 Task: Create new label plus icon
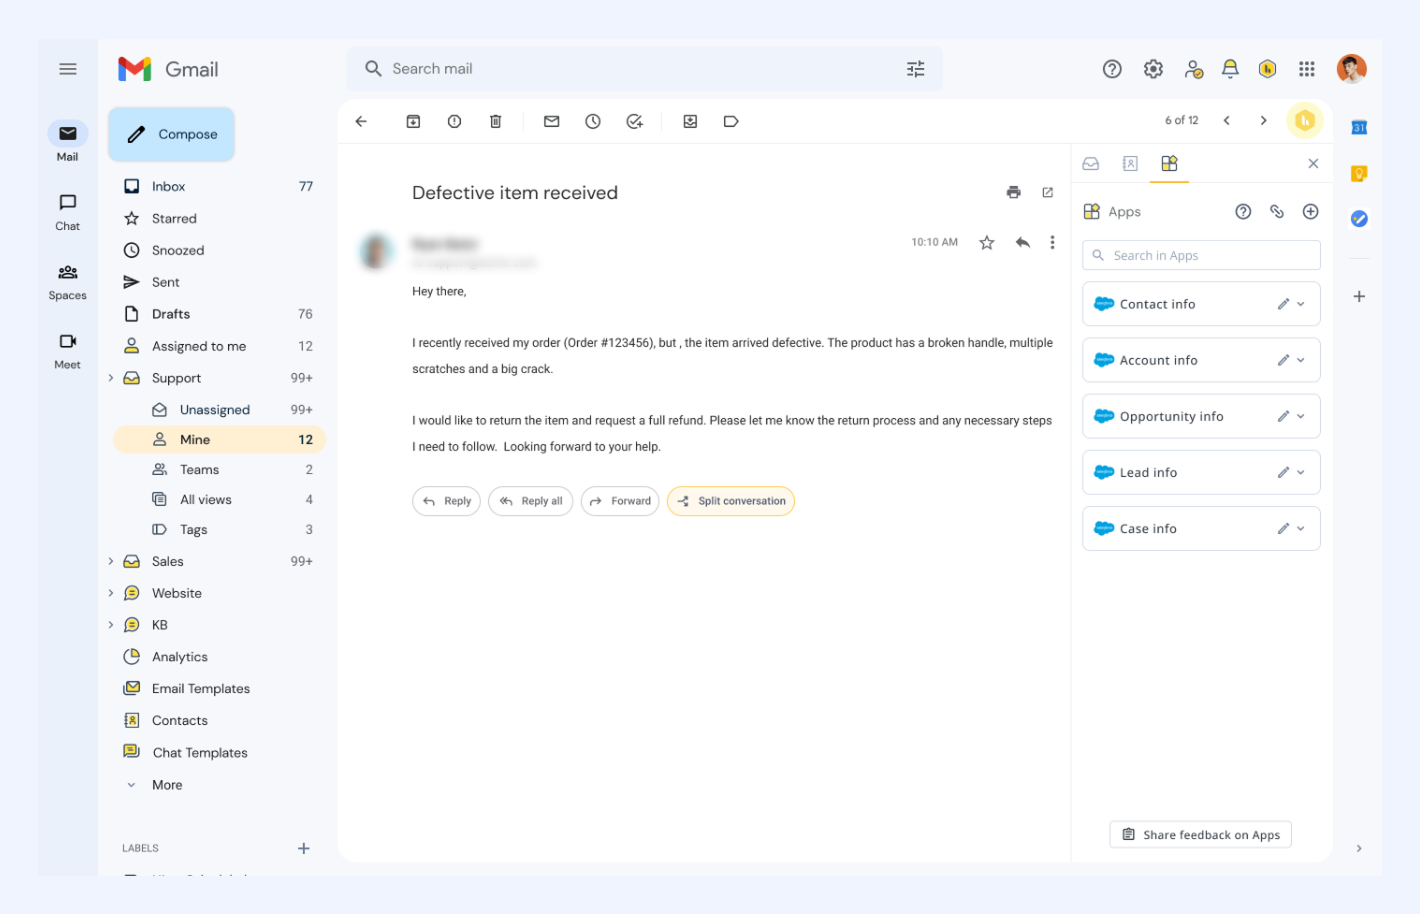[x=304, y=848]
